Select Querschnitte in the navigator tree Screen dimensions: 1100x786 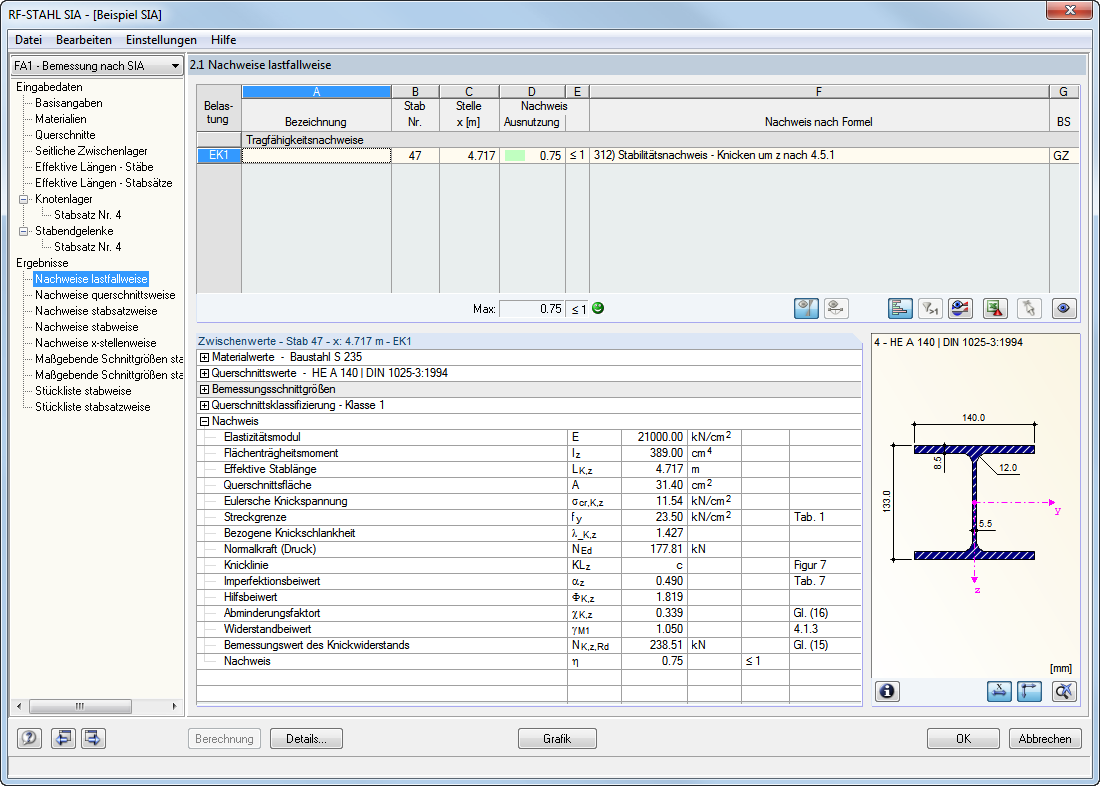pos(65,135)
